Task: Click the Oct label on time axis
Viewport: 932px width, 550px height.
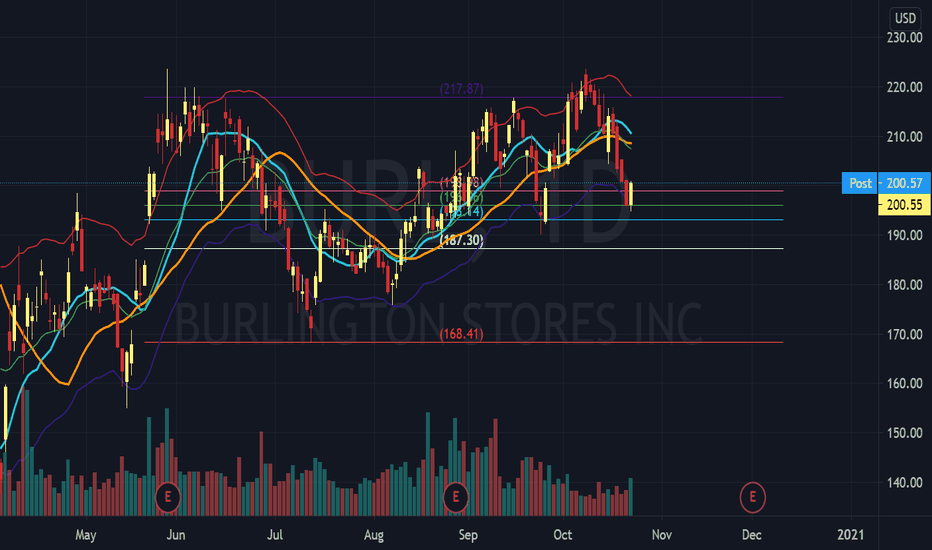Action: coord(563,535)
